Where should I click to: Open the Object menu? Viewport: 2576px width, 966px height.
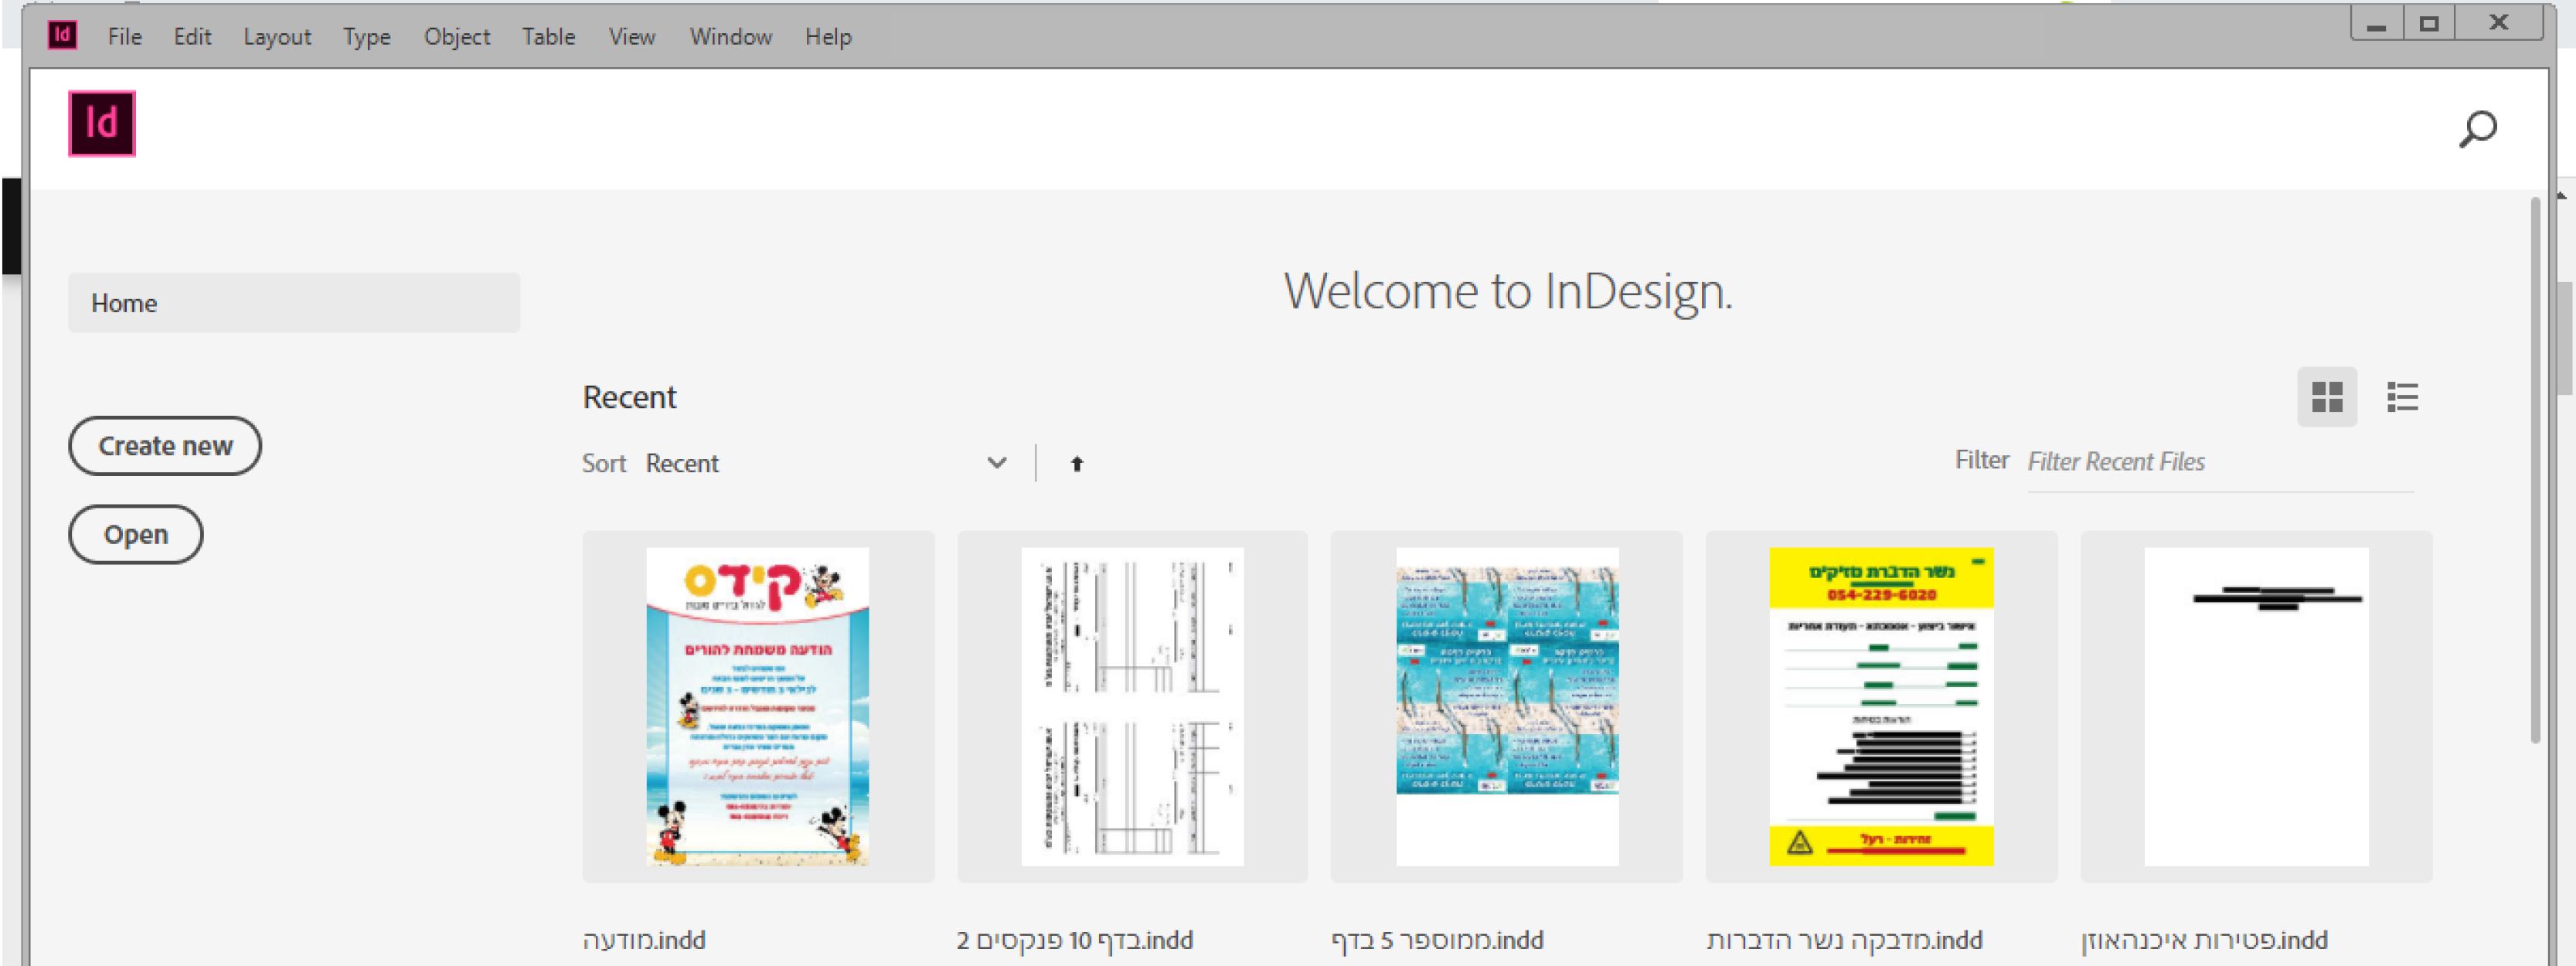(456, 37)
